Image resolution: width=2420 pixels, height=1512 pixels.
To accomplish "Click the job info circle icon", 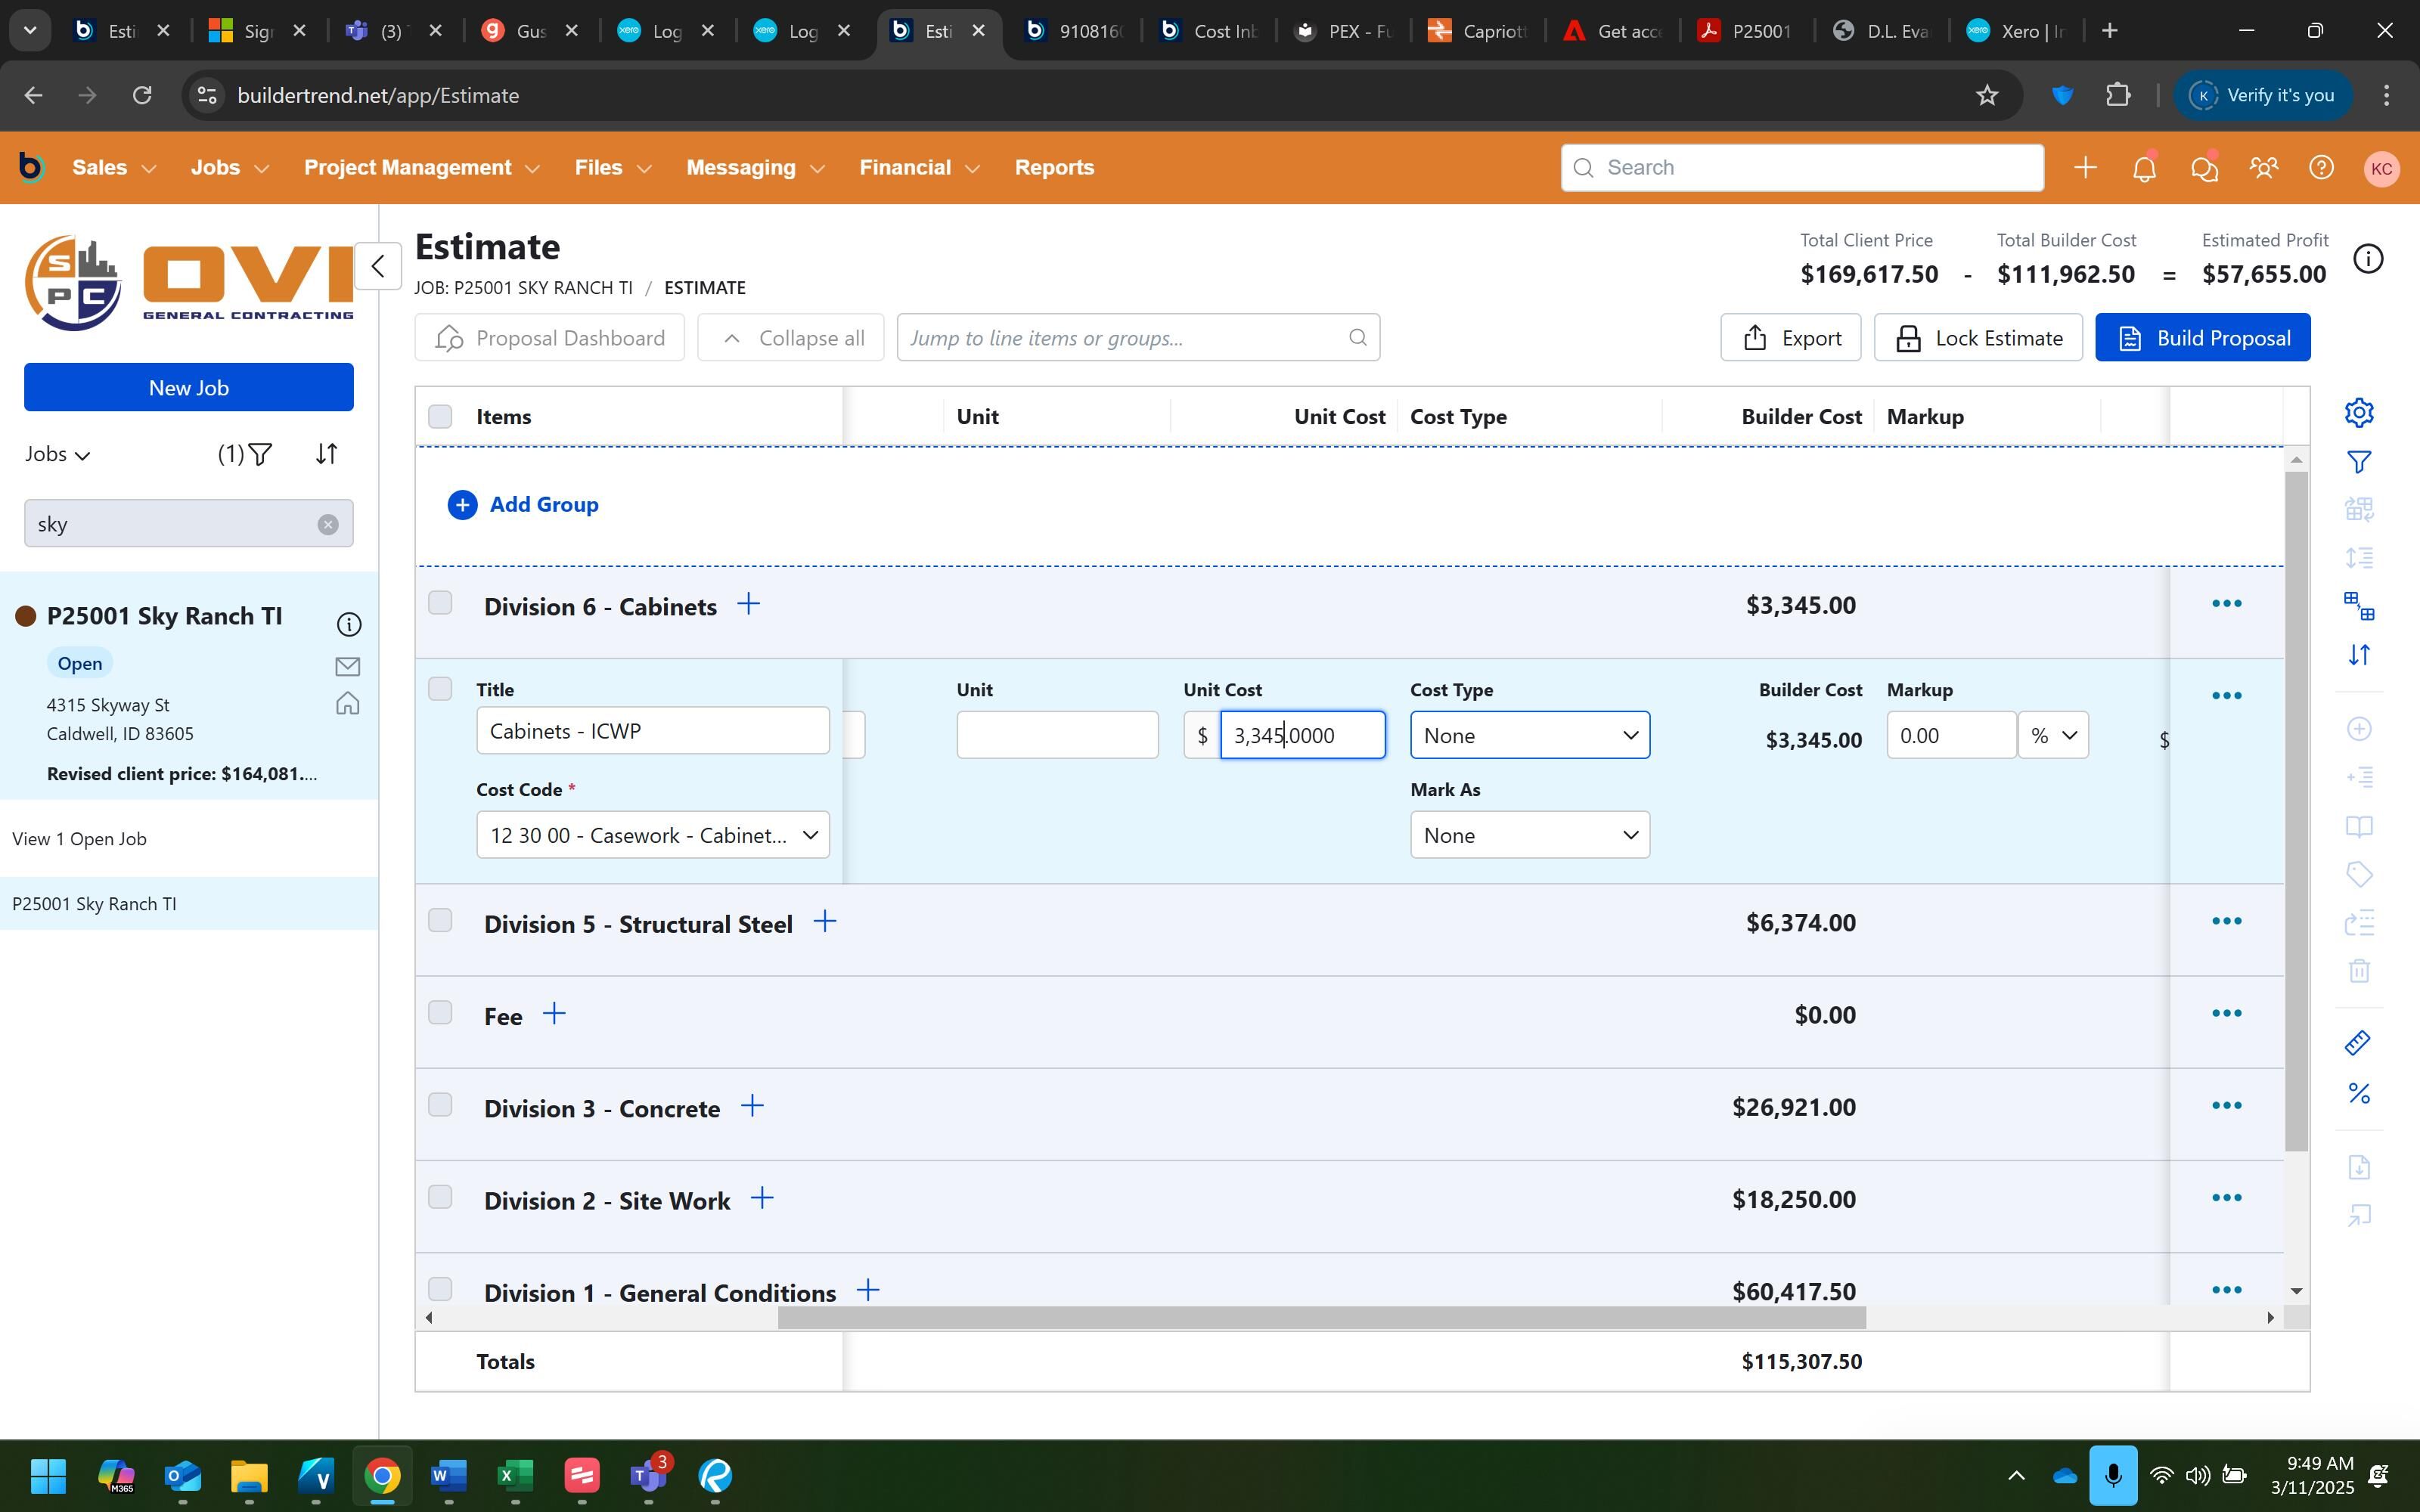I will 348,625.
